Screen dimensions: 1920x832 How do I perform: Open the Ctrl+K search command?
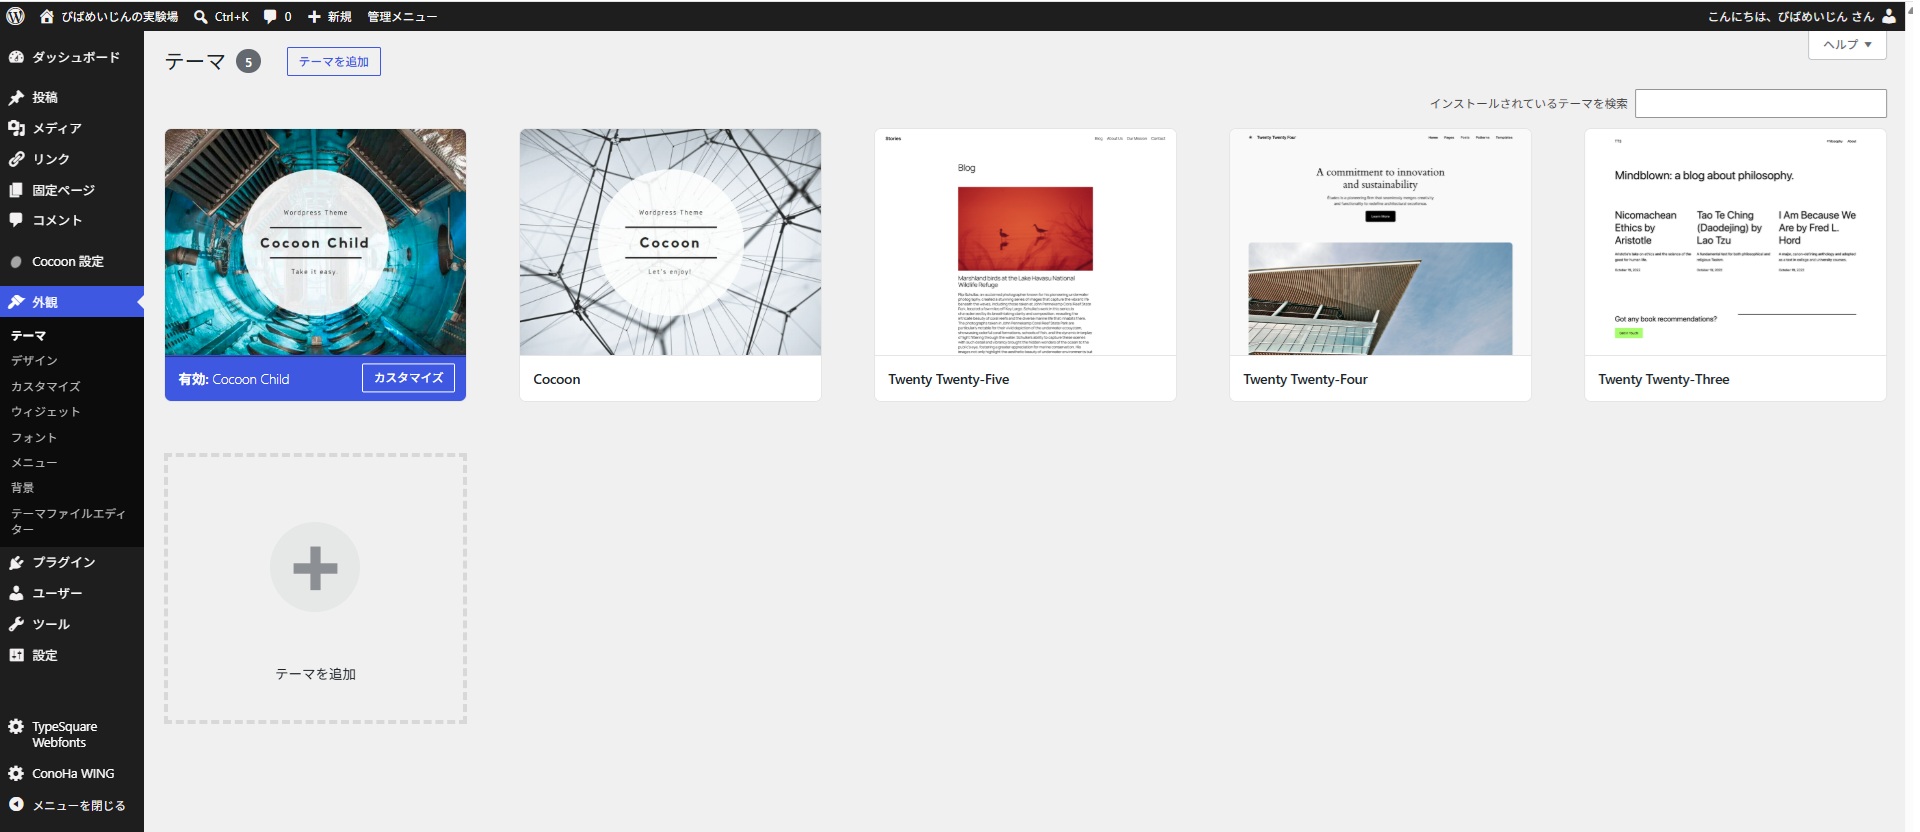(x=231, y=17)
